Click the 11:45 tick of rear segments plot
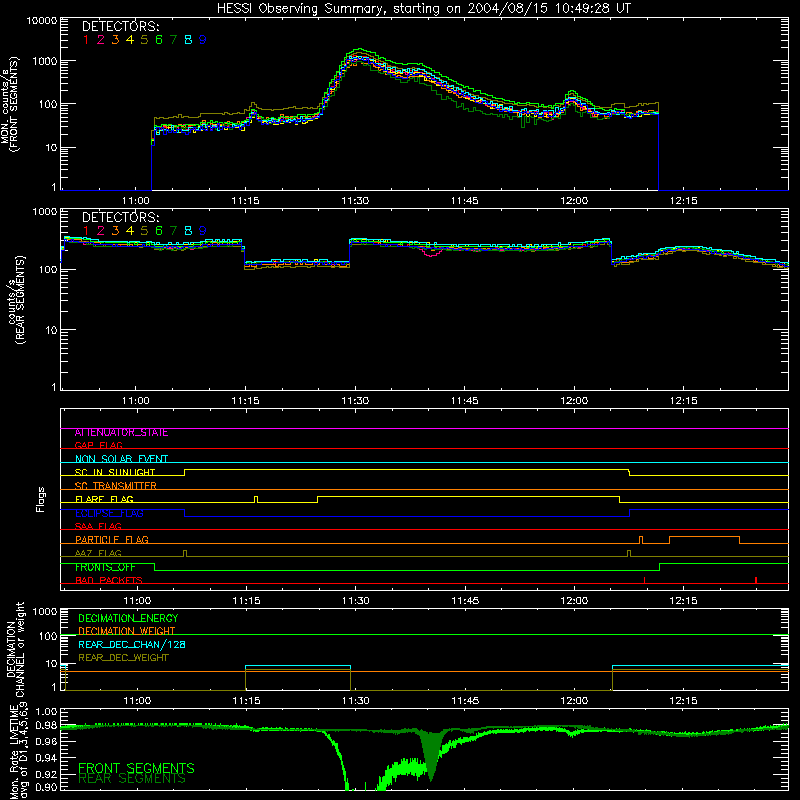 tap(465, 401)
